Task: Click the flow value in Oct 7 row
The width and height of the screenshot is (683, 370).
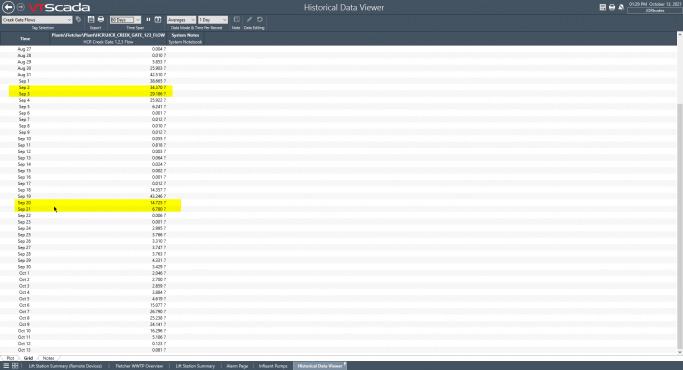Action: click(x=158, y=312)
